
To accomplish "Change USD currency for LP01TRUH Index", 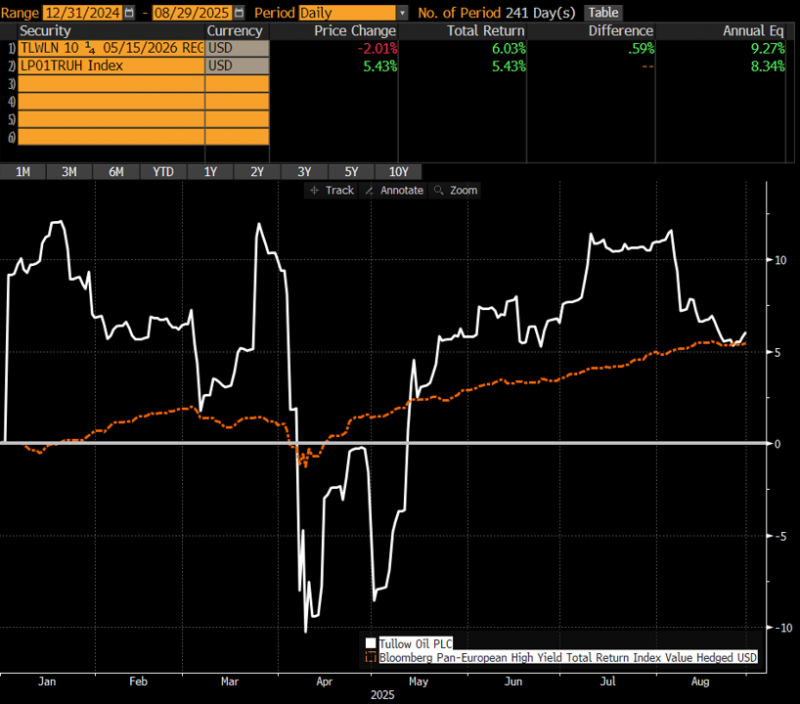I will click(x=237, y=66).
